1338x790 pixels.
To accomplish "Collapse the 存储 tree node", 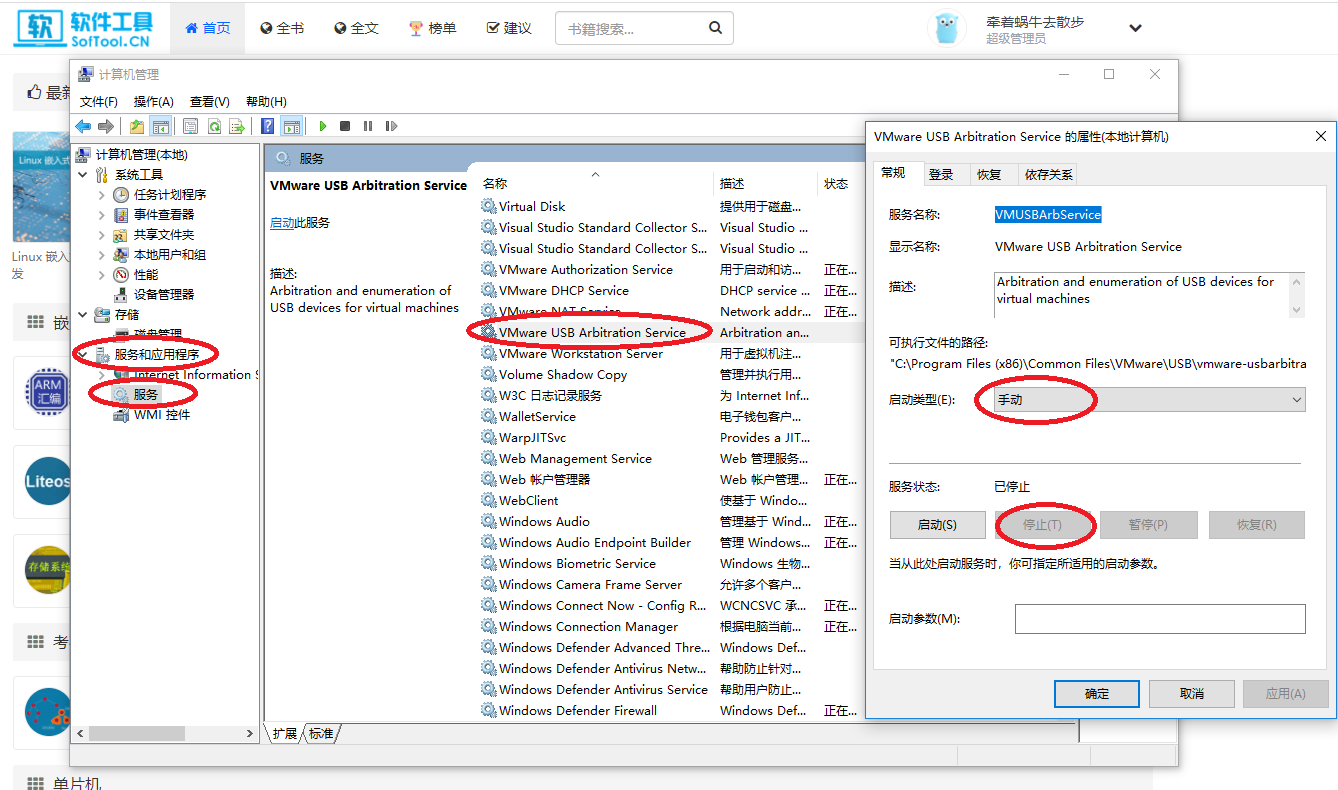I will (x=82, y=315).
